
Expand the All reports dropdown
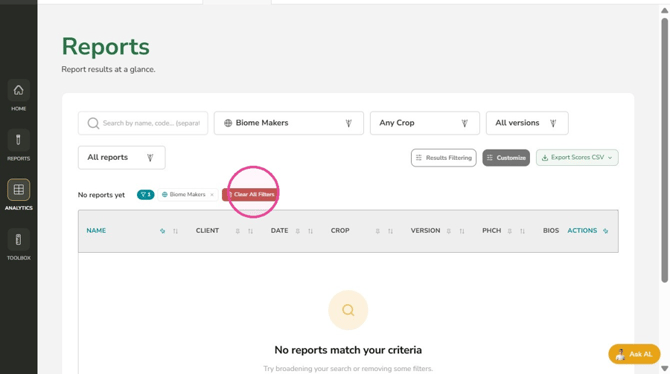pos(121,157)
